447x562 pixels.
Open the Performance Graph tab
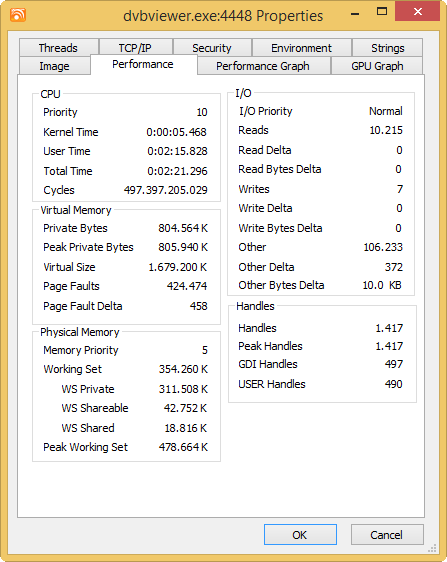[x=263, y=66]
